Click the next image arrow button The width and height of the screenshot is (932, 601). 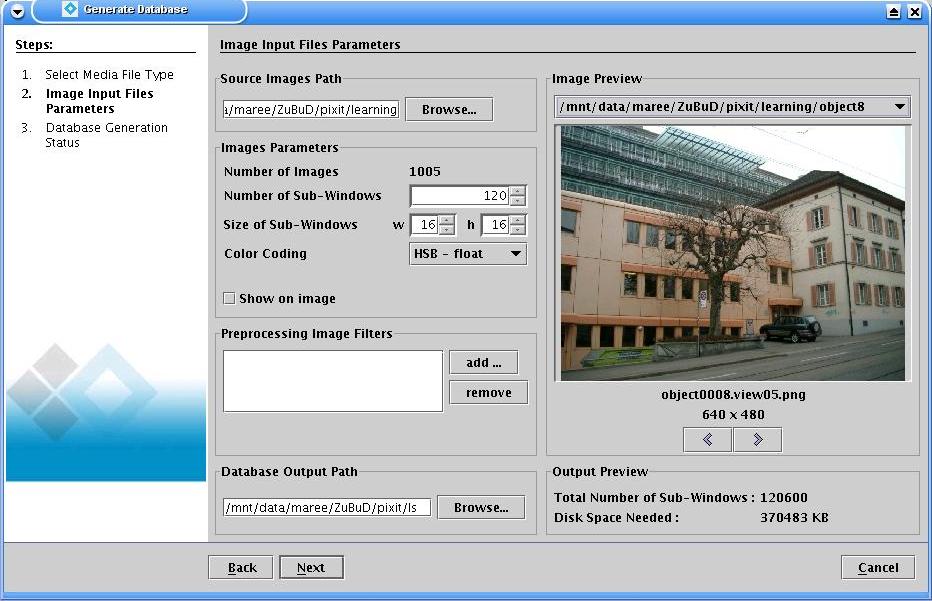coord(757,440)
